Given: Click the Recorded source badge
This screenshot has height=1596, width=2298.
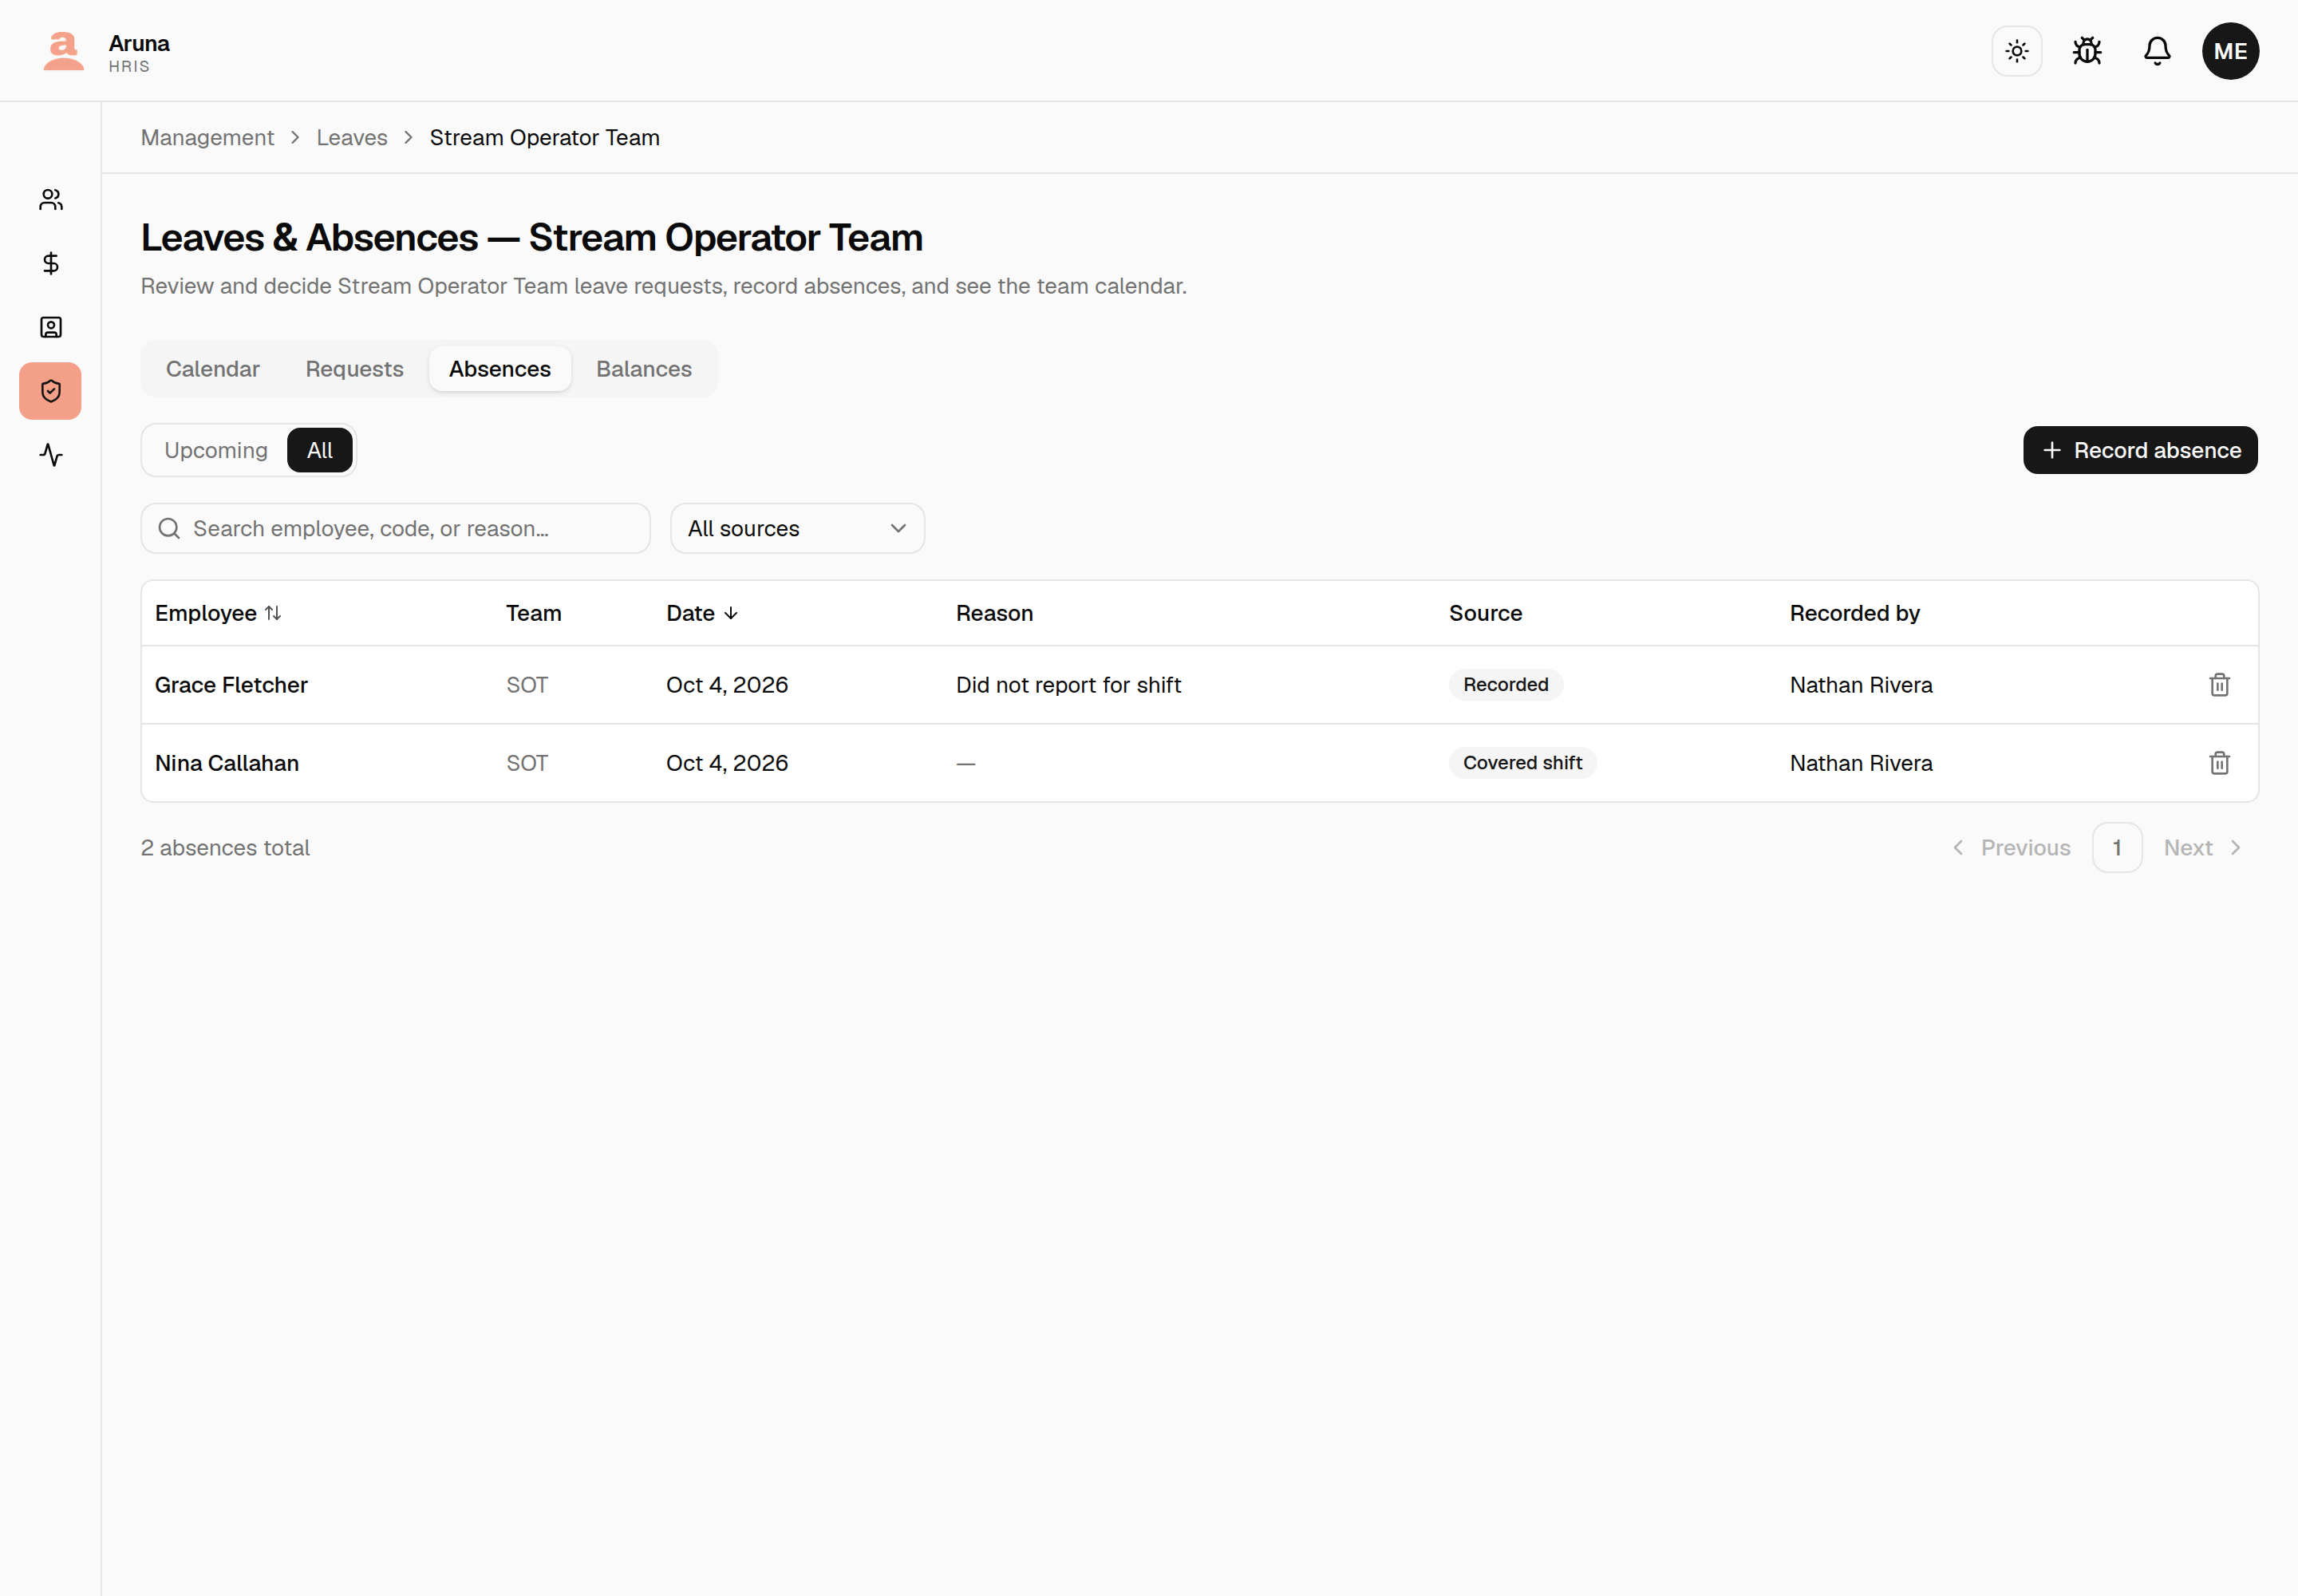Looking at the screenshot, I should tap(1505, 685).
